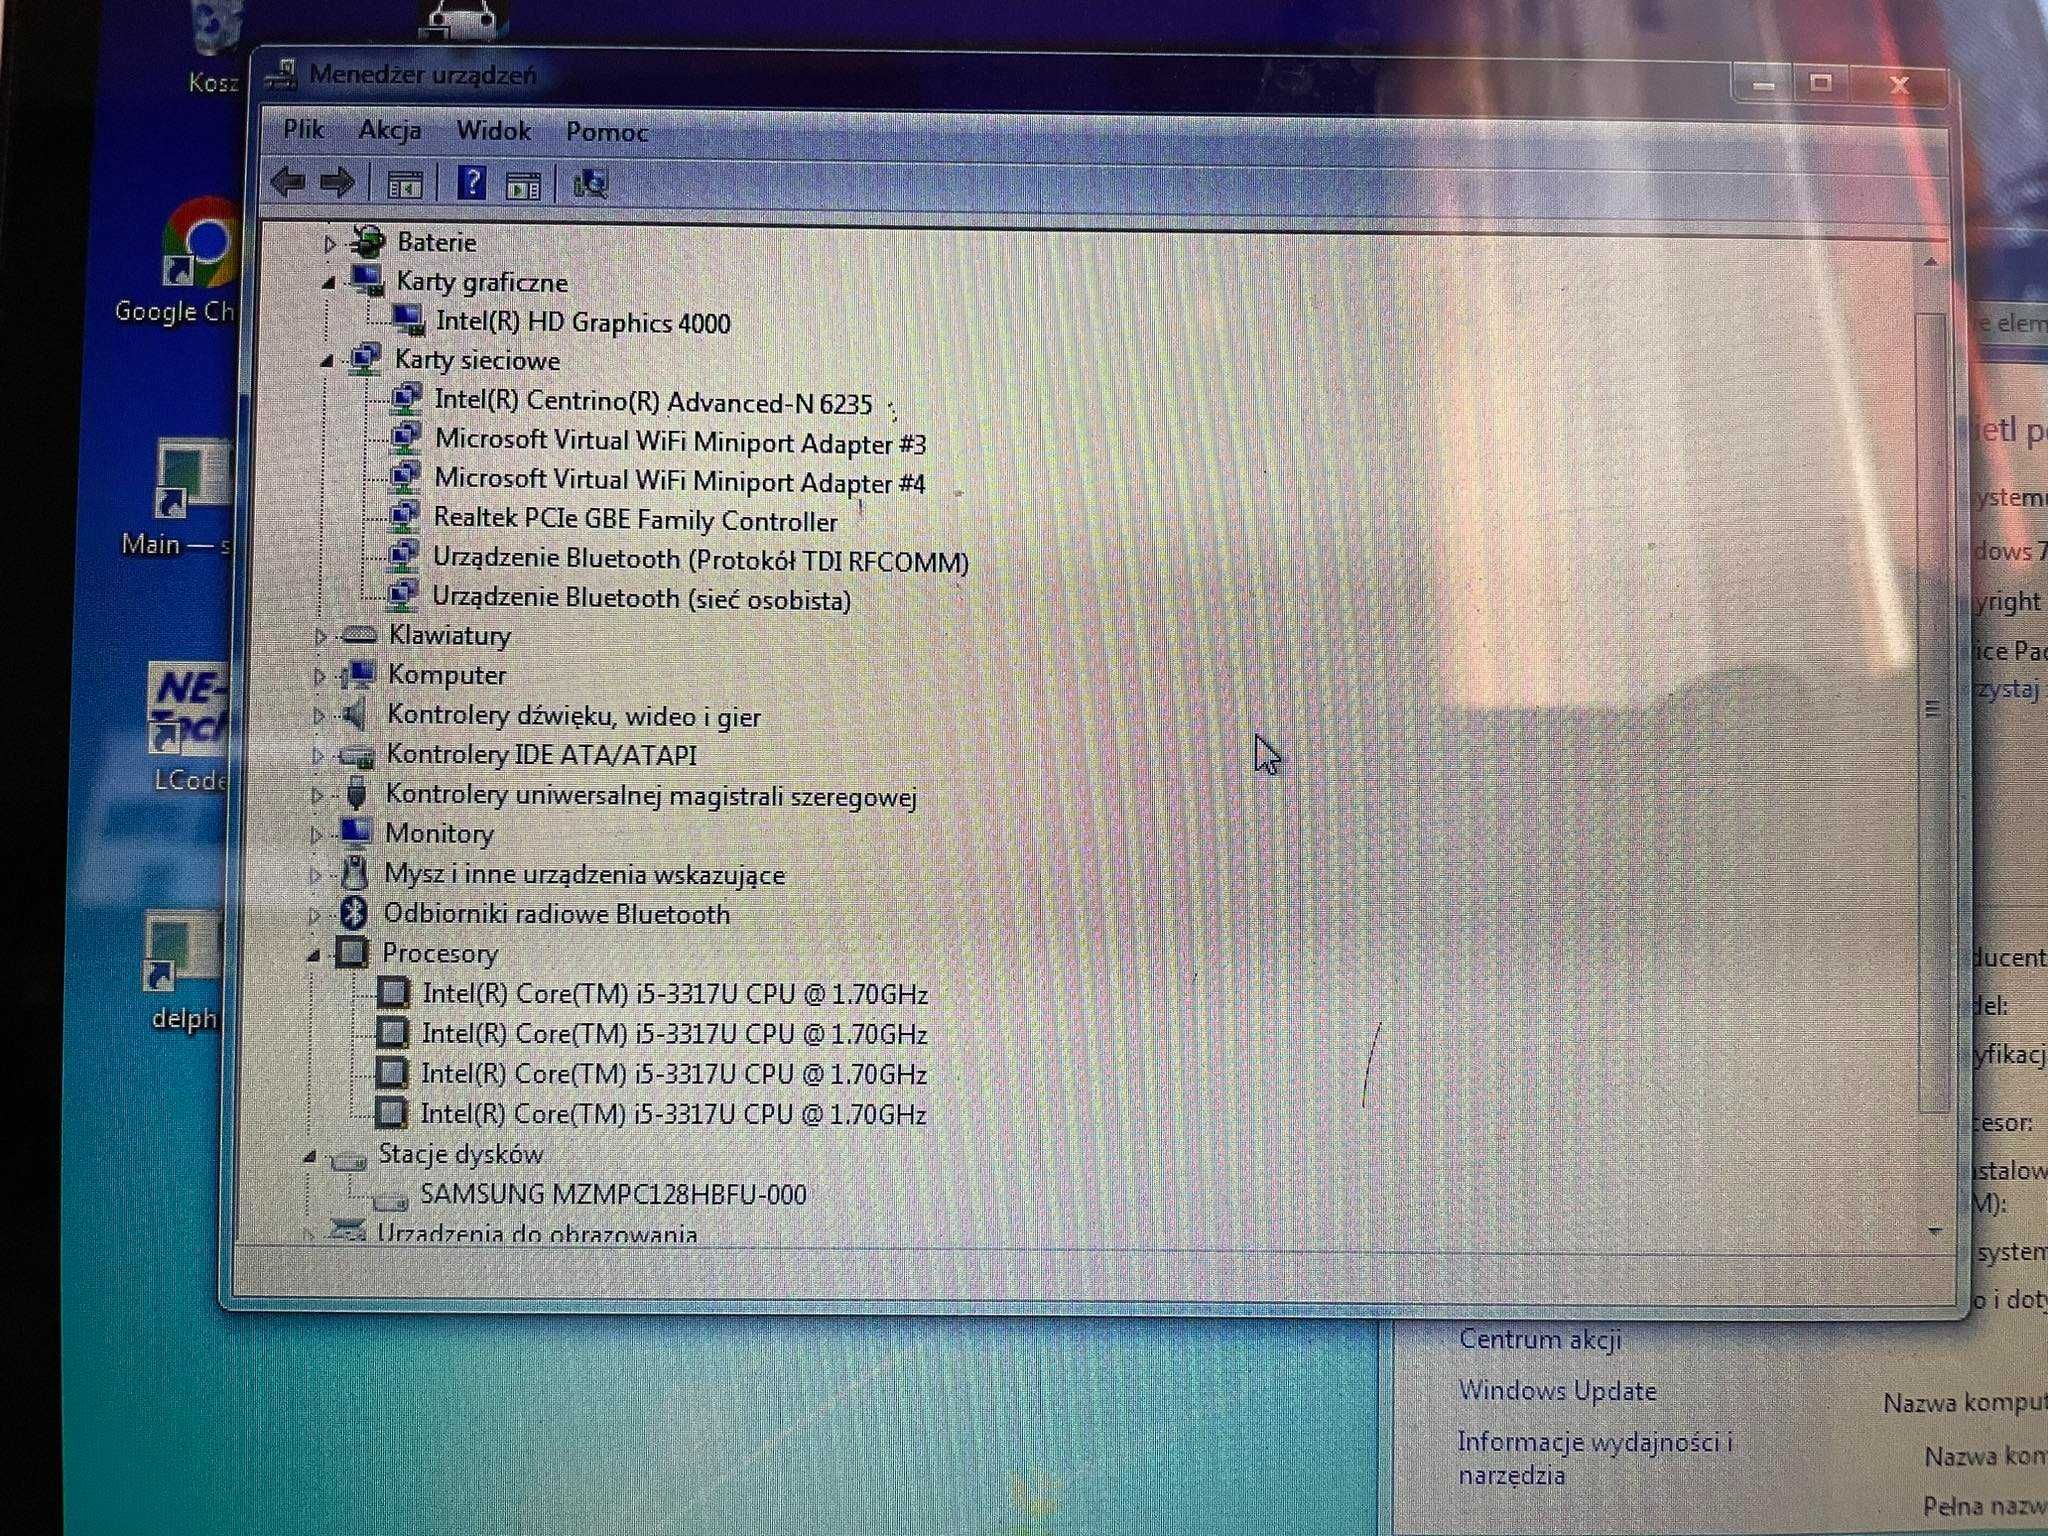Screen dimensions: 2048x1536
Task: Expand Kontrolery uniwersalnej magistrali szeregowej
Action: tap(316, 796)
